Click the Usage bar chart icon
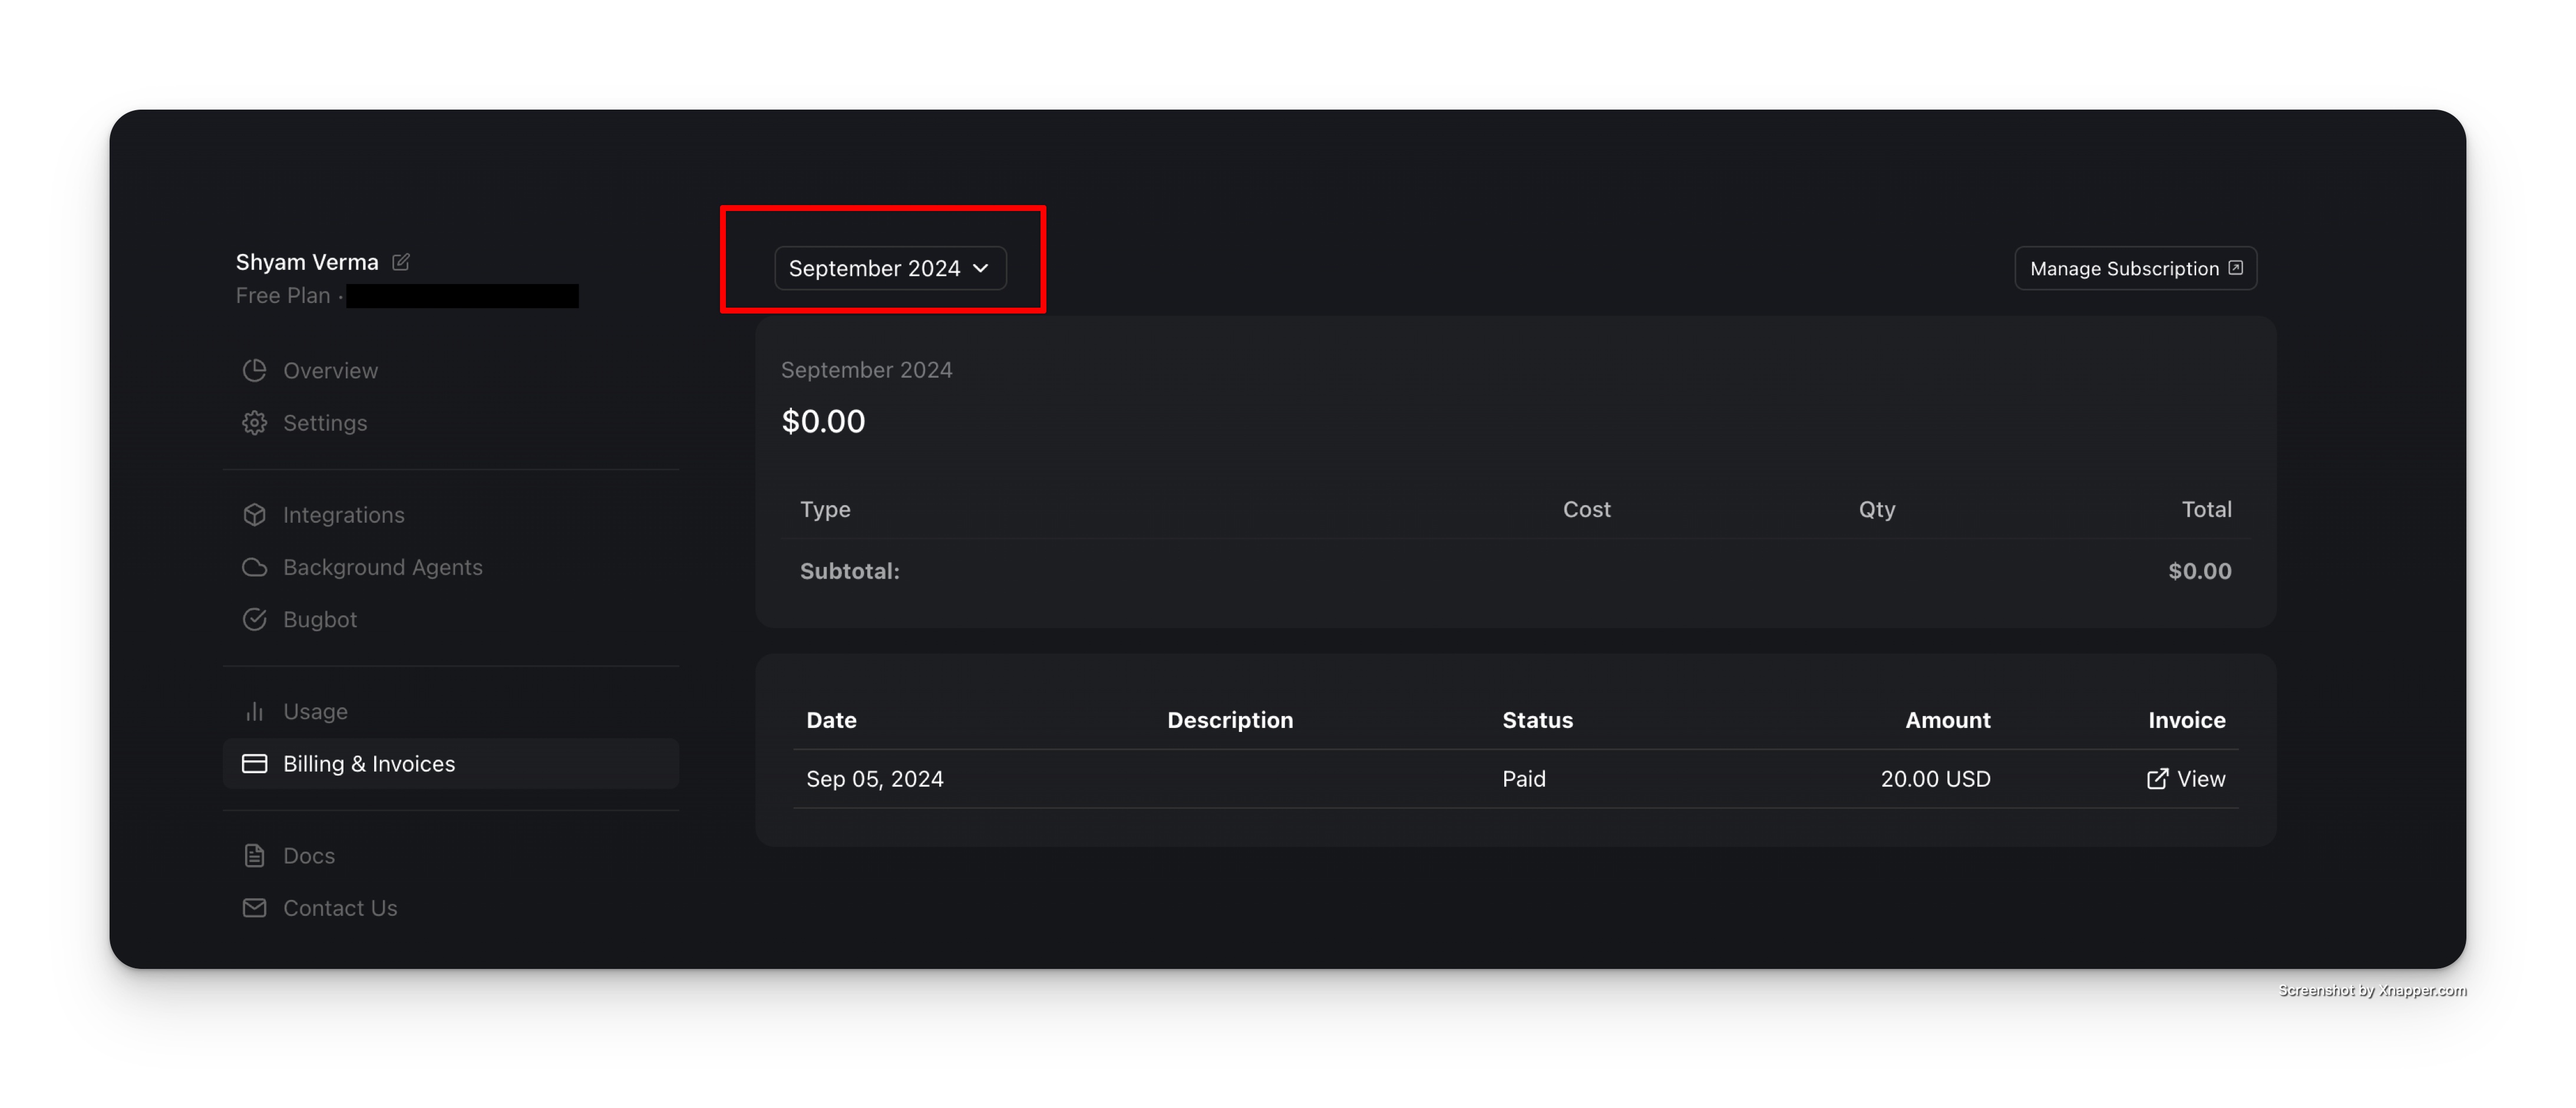Image resolution: width=2576 pixels, height=1108 pixels. [x=254, y=711]
